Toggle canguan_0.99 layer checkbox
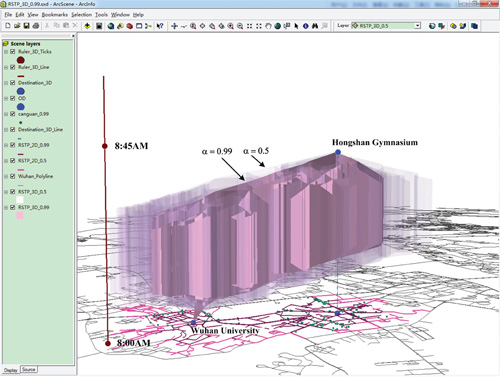 tap(13, 114)
